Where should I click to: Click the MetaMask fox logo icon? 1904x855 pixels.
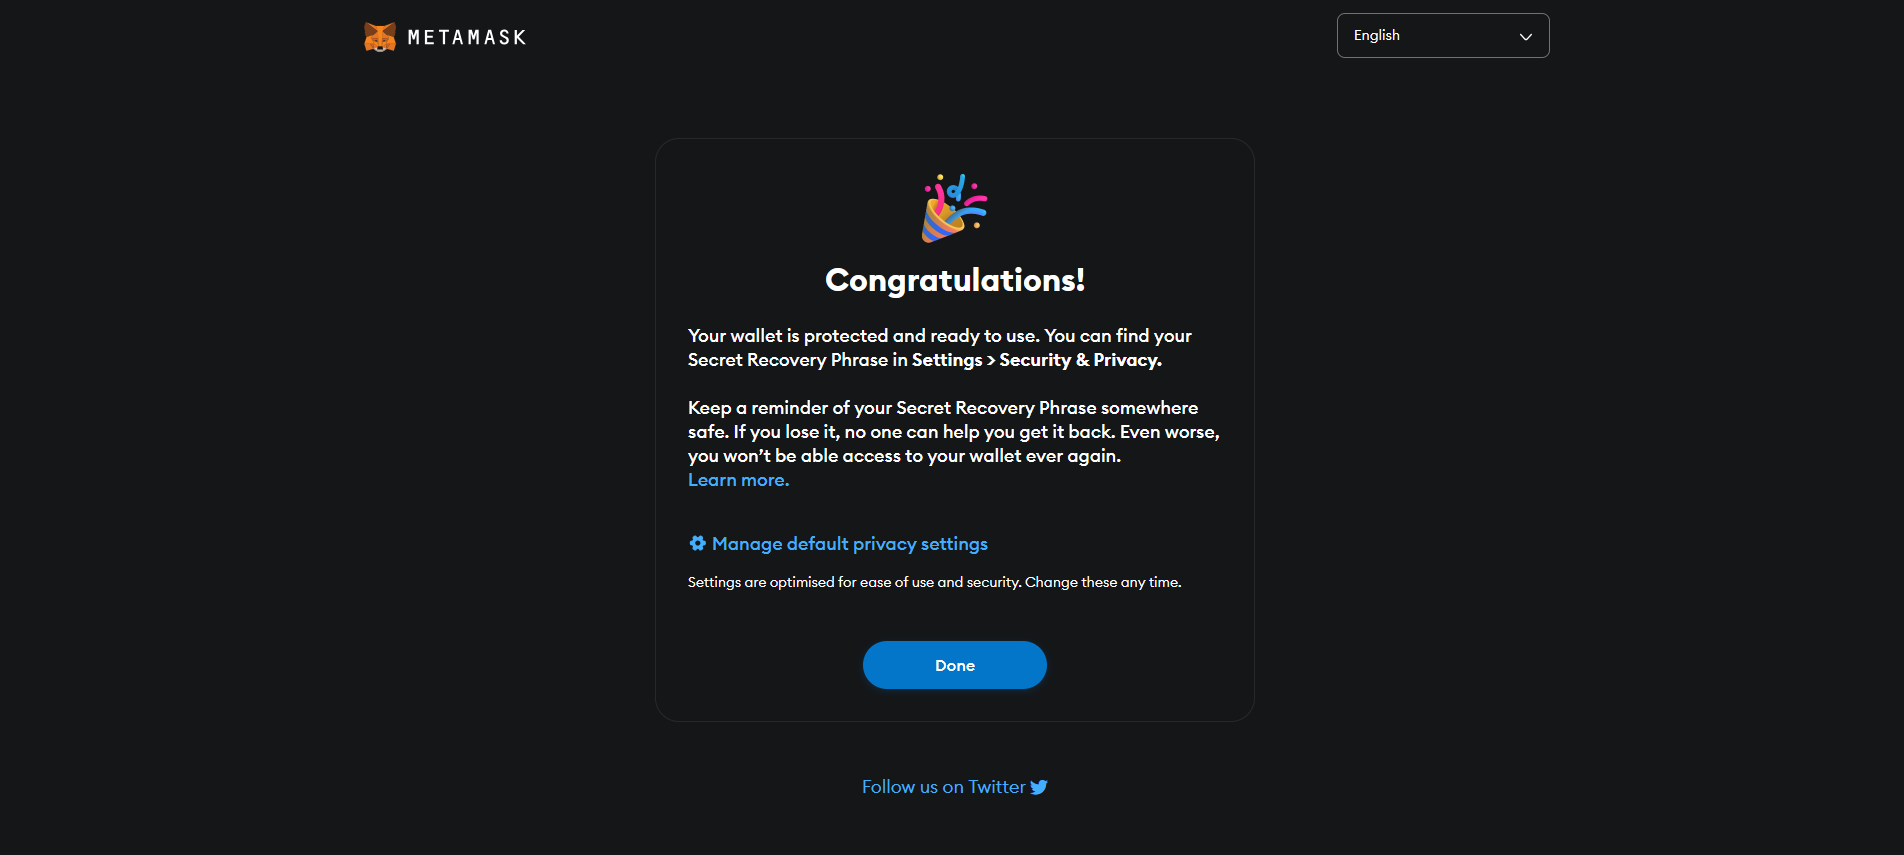[380, 37]
